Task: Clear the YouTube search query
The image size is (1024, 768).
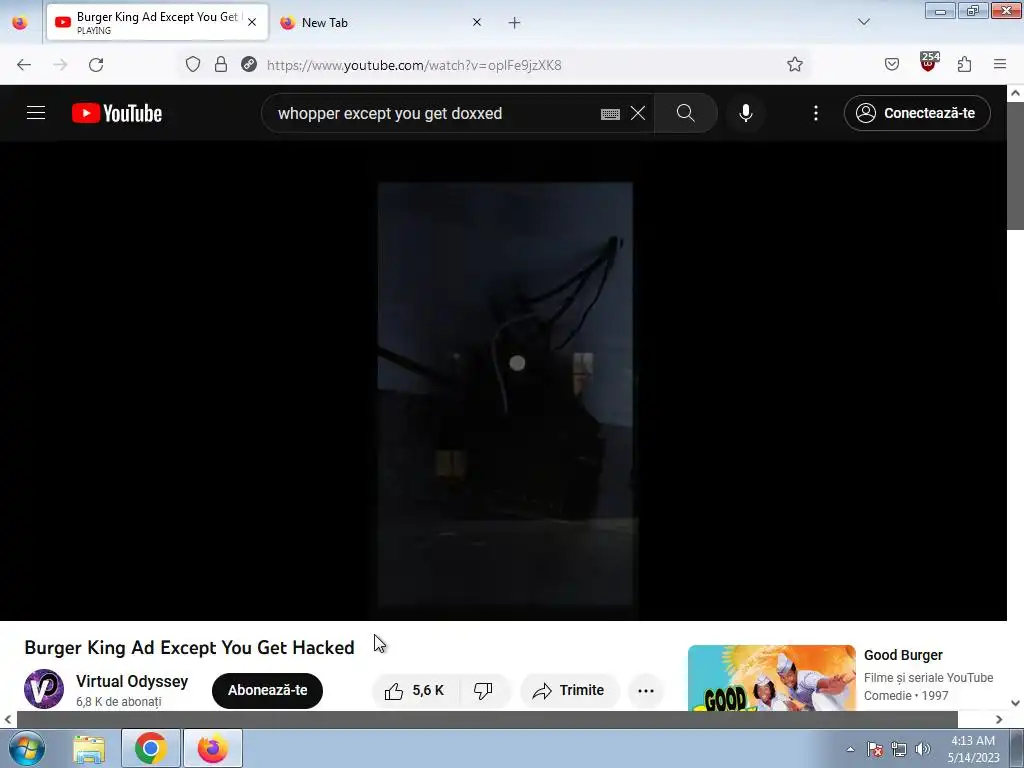Action: pyautogui.click(x=638, y=113)
